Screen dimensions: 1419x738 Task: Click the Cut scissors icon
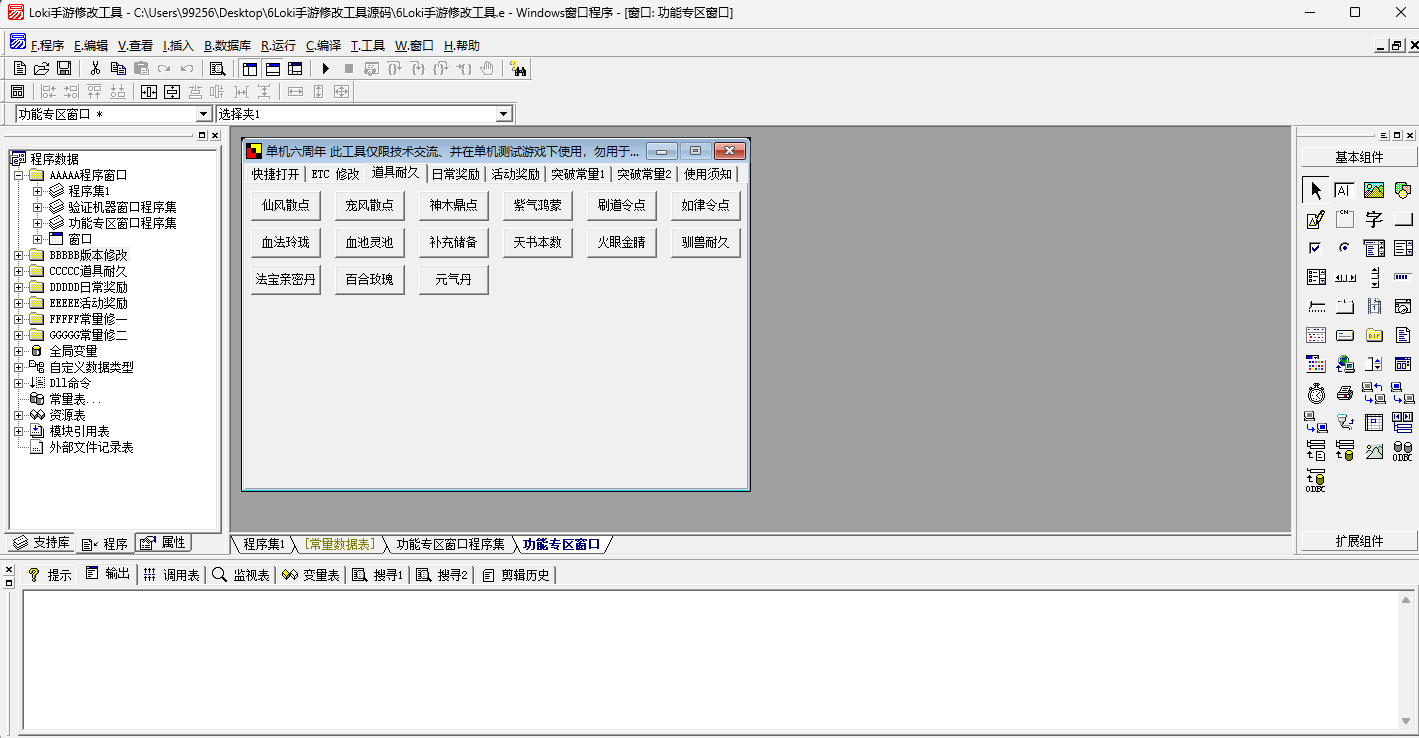click(95, 69)
